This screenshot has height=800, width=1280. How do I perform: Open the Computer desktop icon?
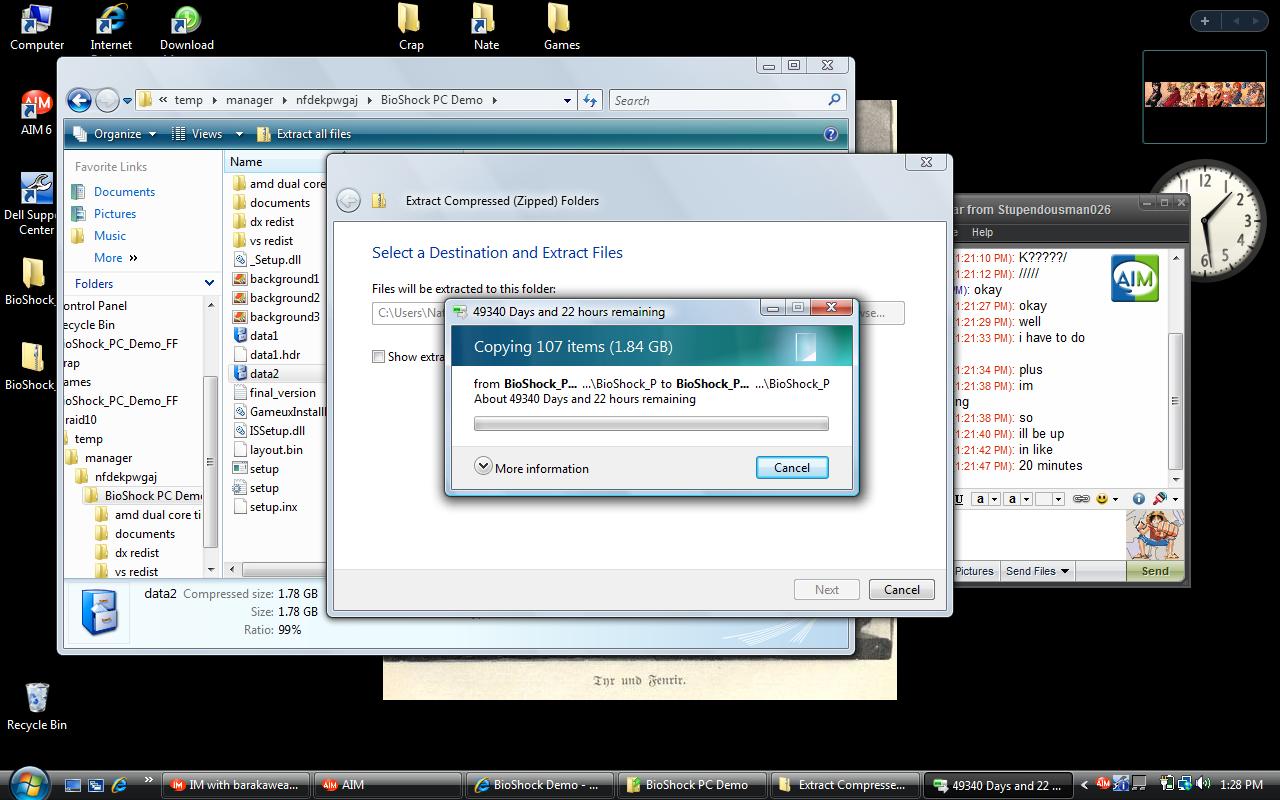point(37,27)
